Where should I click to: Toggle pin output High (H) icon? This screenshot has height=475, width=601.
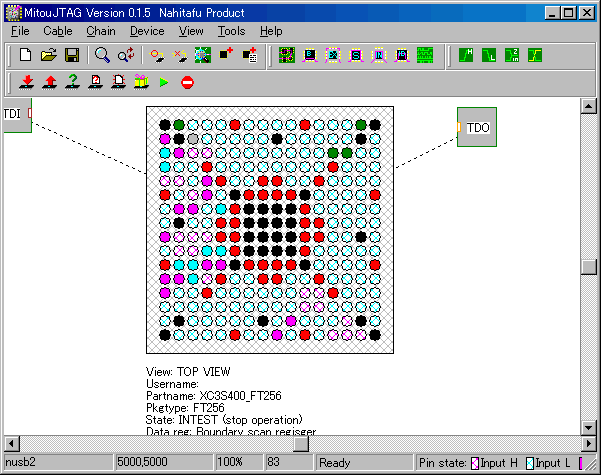[467, 55]
